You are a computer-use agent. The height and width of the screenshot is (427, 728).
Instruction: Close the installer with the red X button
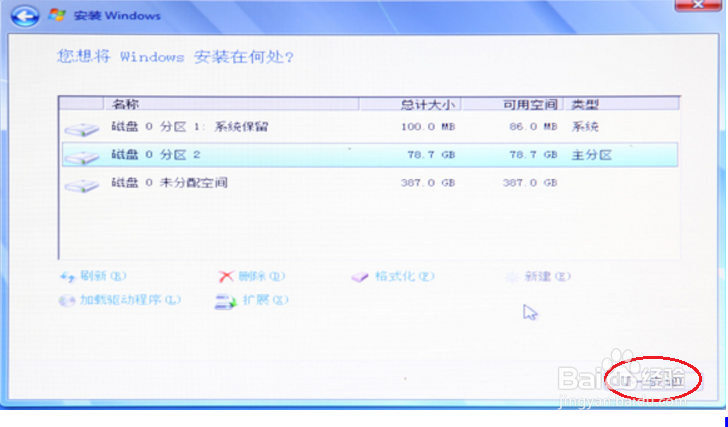(x=698, y=5)
